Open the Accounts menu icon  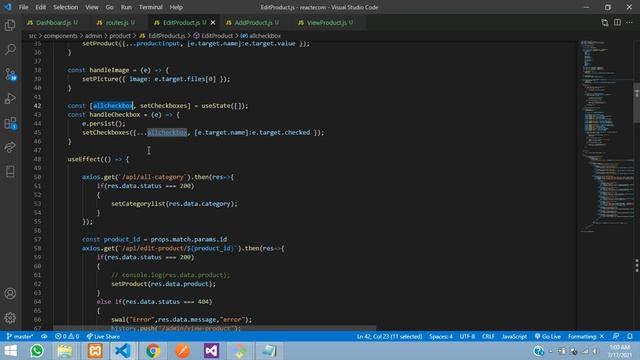point(10,293)
